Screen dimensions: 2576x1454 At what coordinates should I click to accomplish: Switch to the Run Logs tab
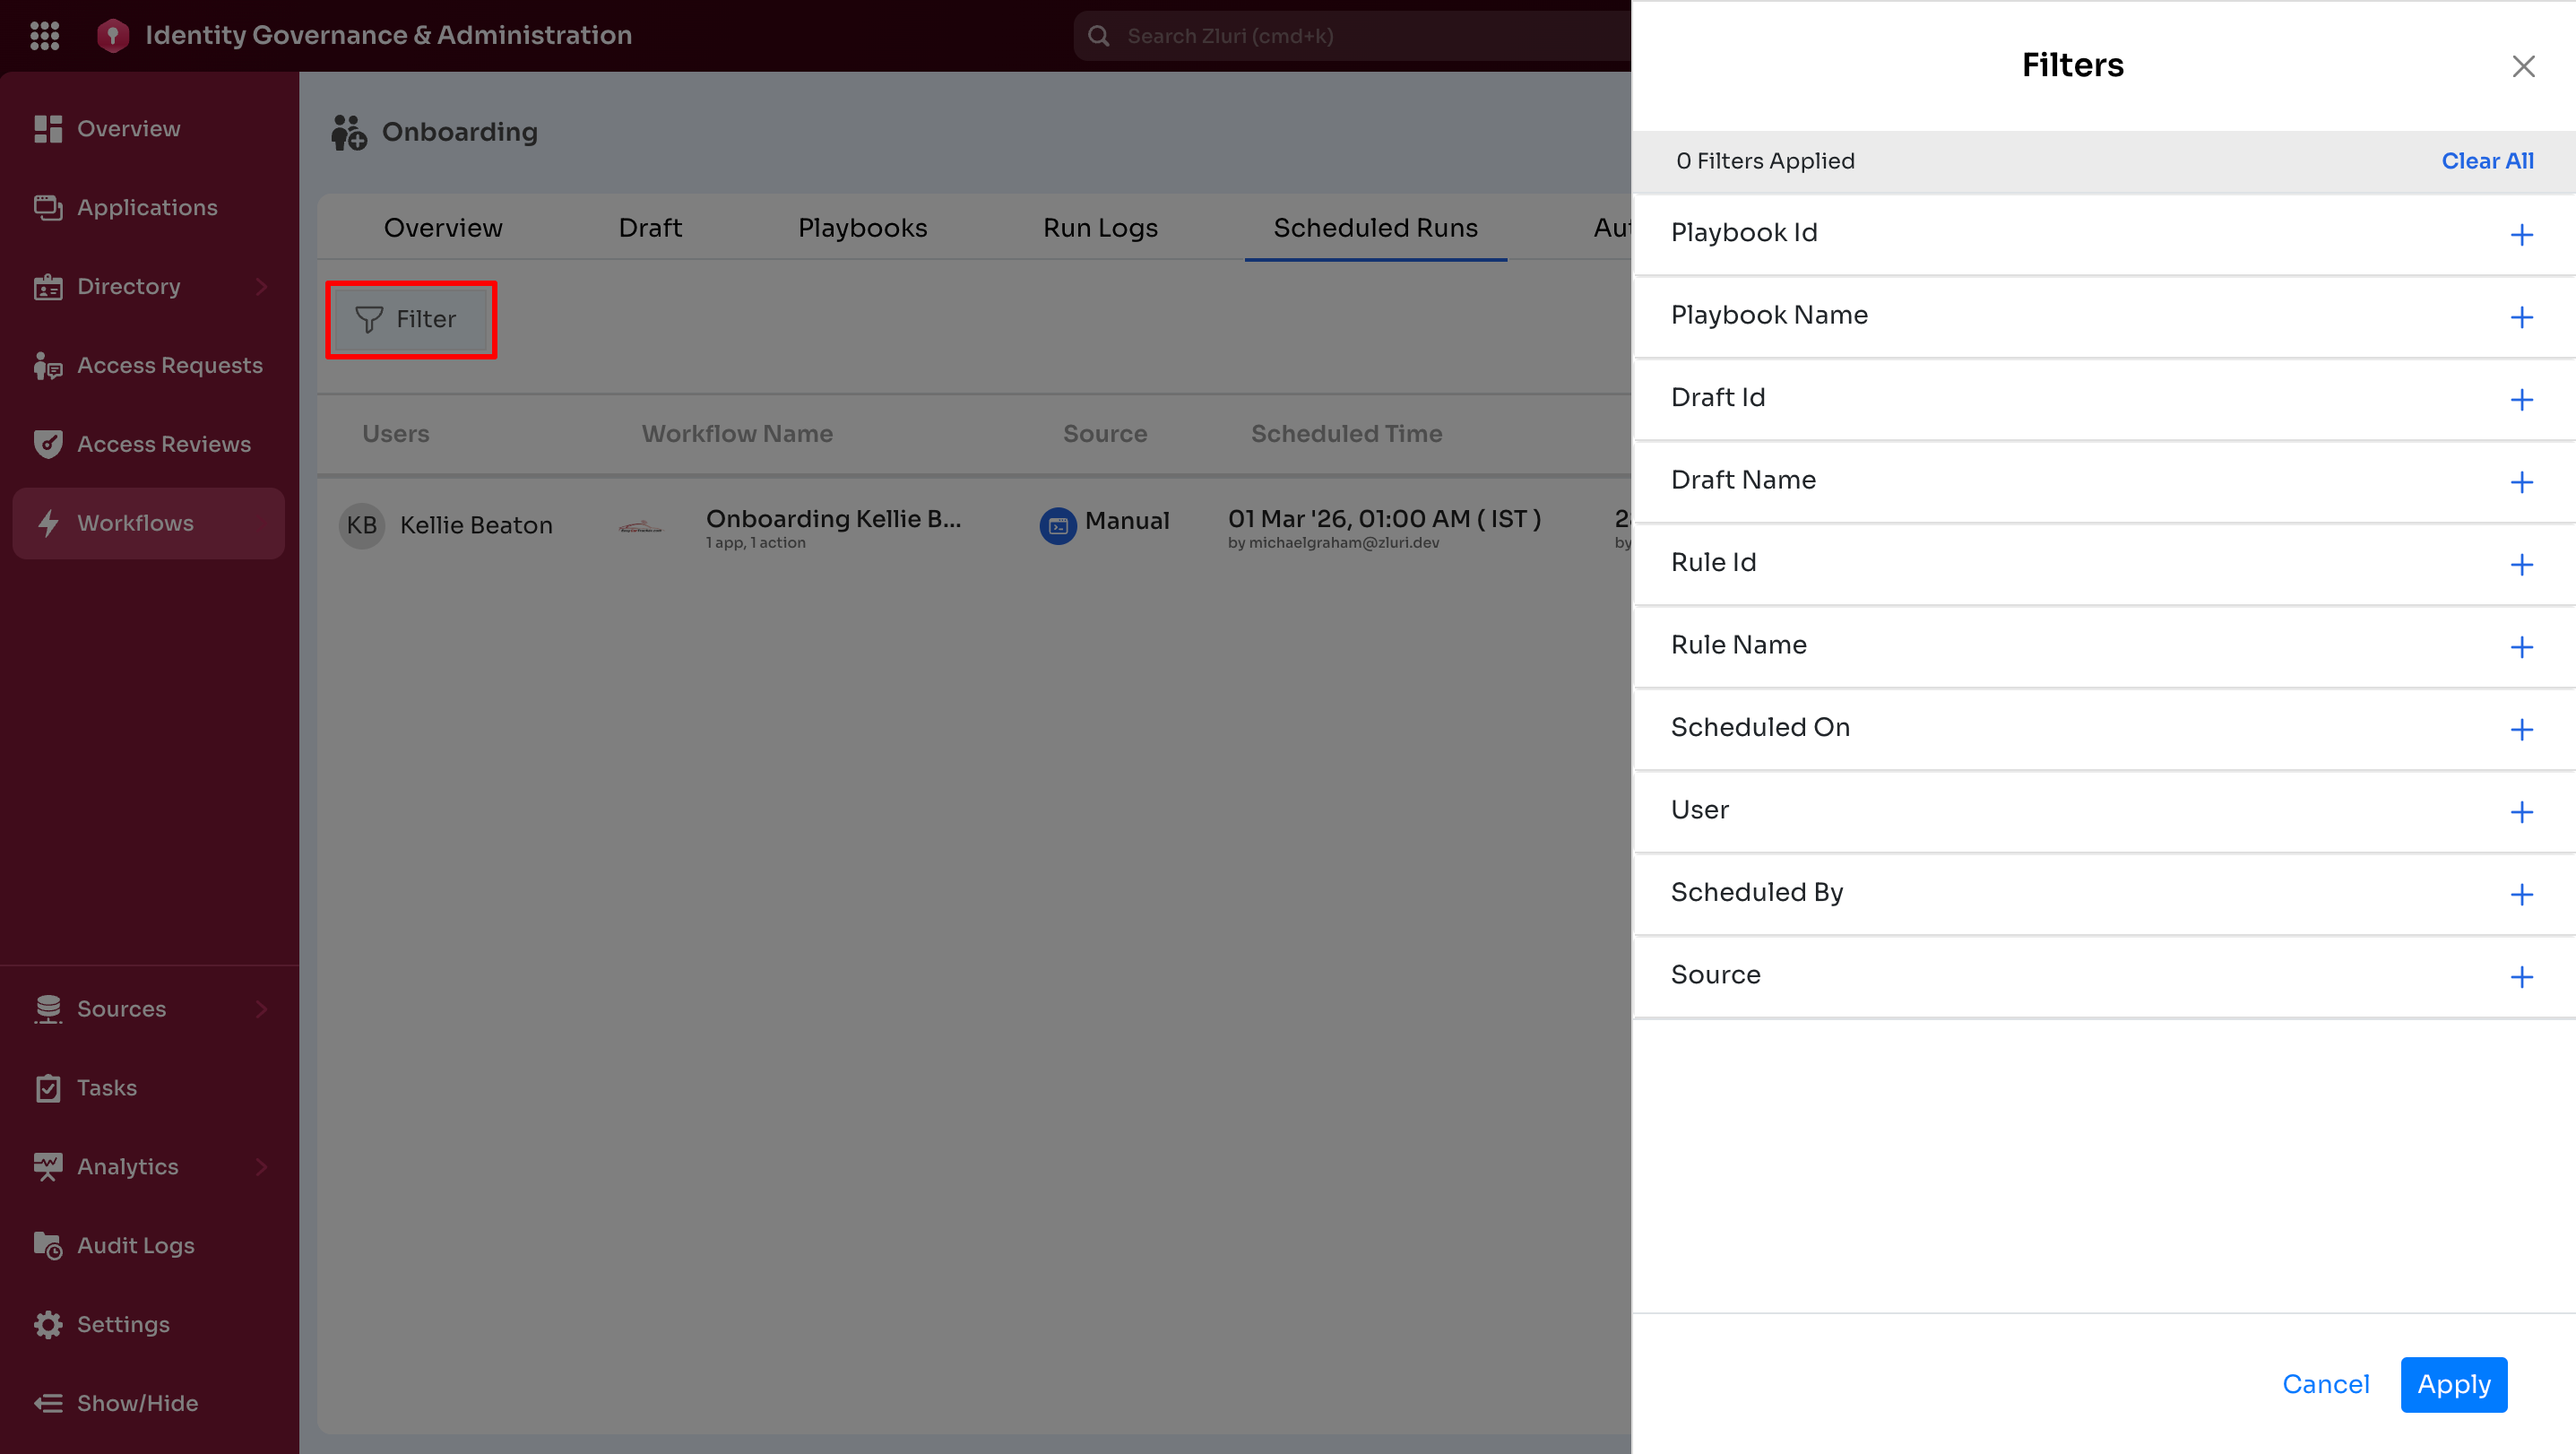[x=1100, y=228]
